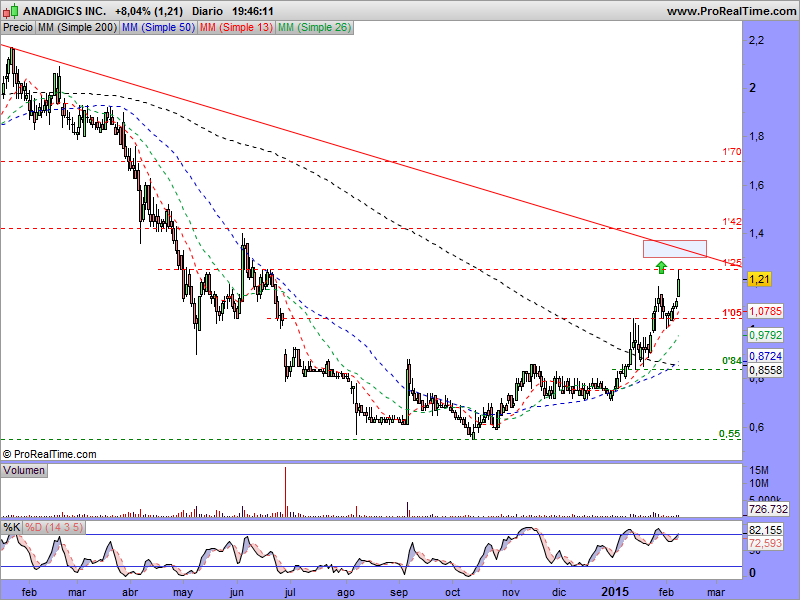Click the 1'25 resistance level label
This screenshot has height=600, width=800.
coord(732,263)
